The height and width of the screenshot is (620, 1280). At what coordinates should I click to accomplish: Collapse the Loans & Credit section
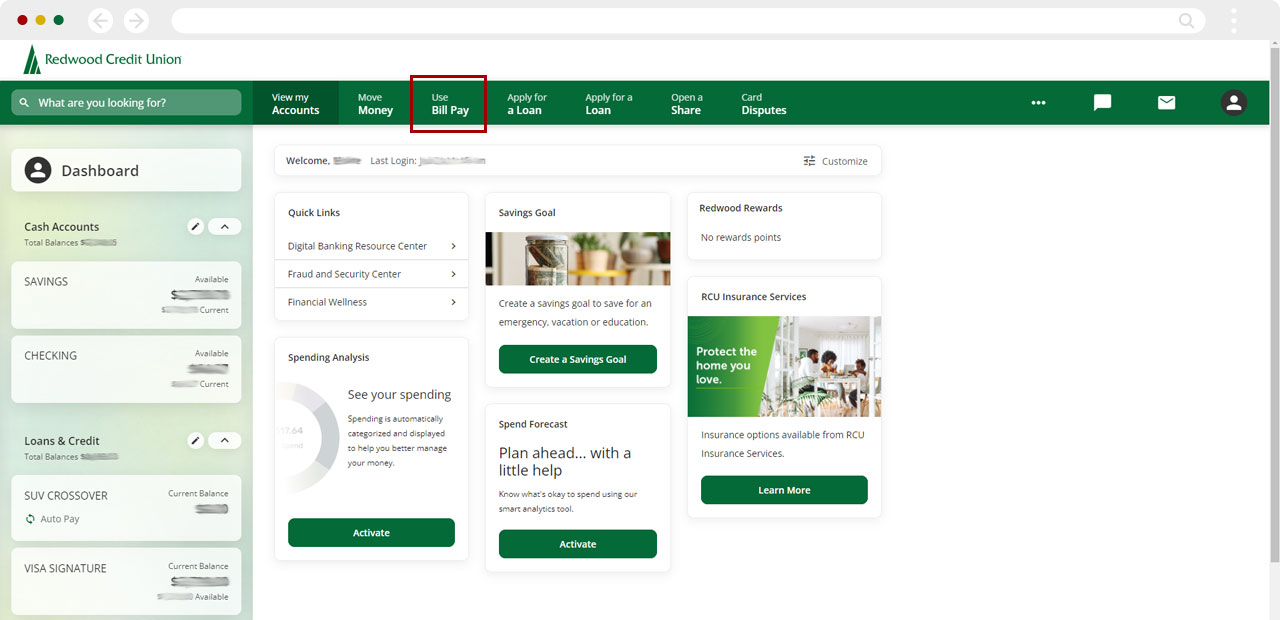click(x=224, y=441)
